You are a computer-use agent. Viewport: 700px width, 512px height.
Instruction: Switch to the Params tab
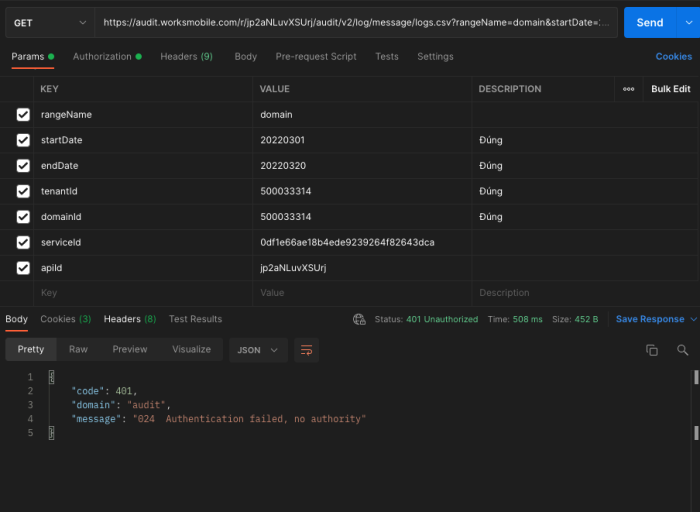coord(33,57)
